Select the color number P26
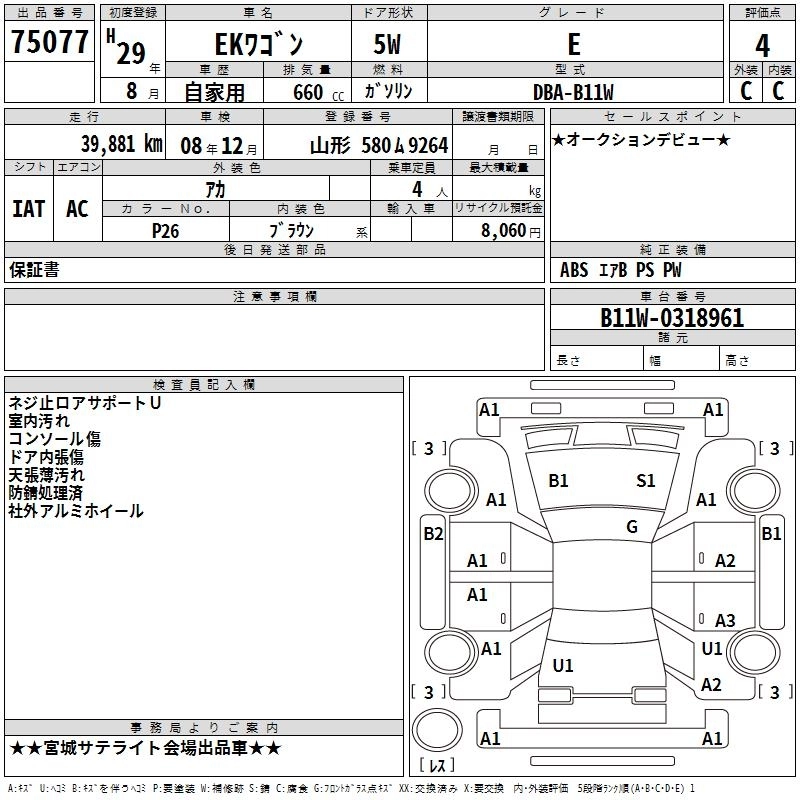 pyautogui.click(x=165, y=231)
